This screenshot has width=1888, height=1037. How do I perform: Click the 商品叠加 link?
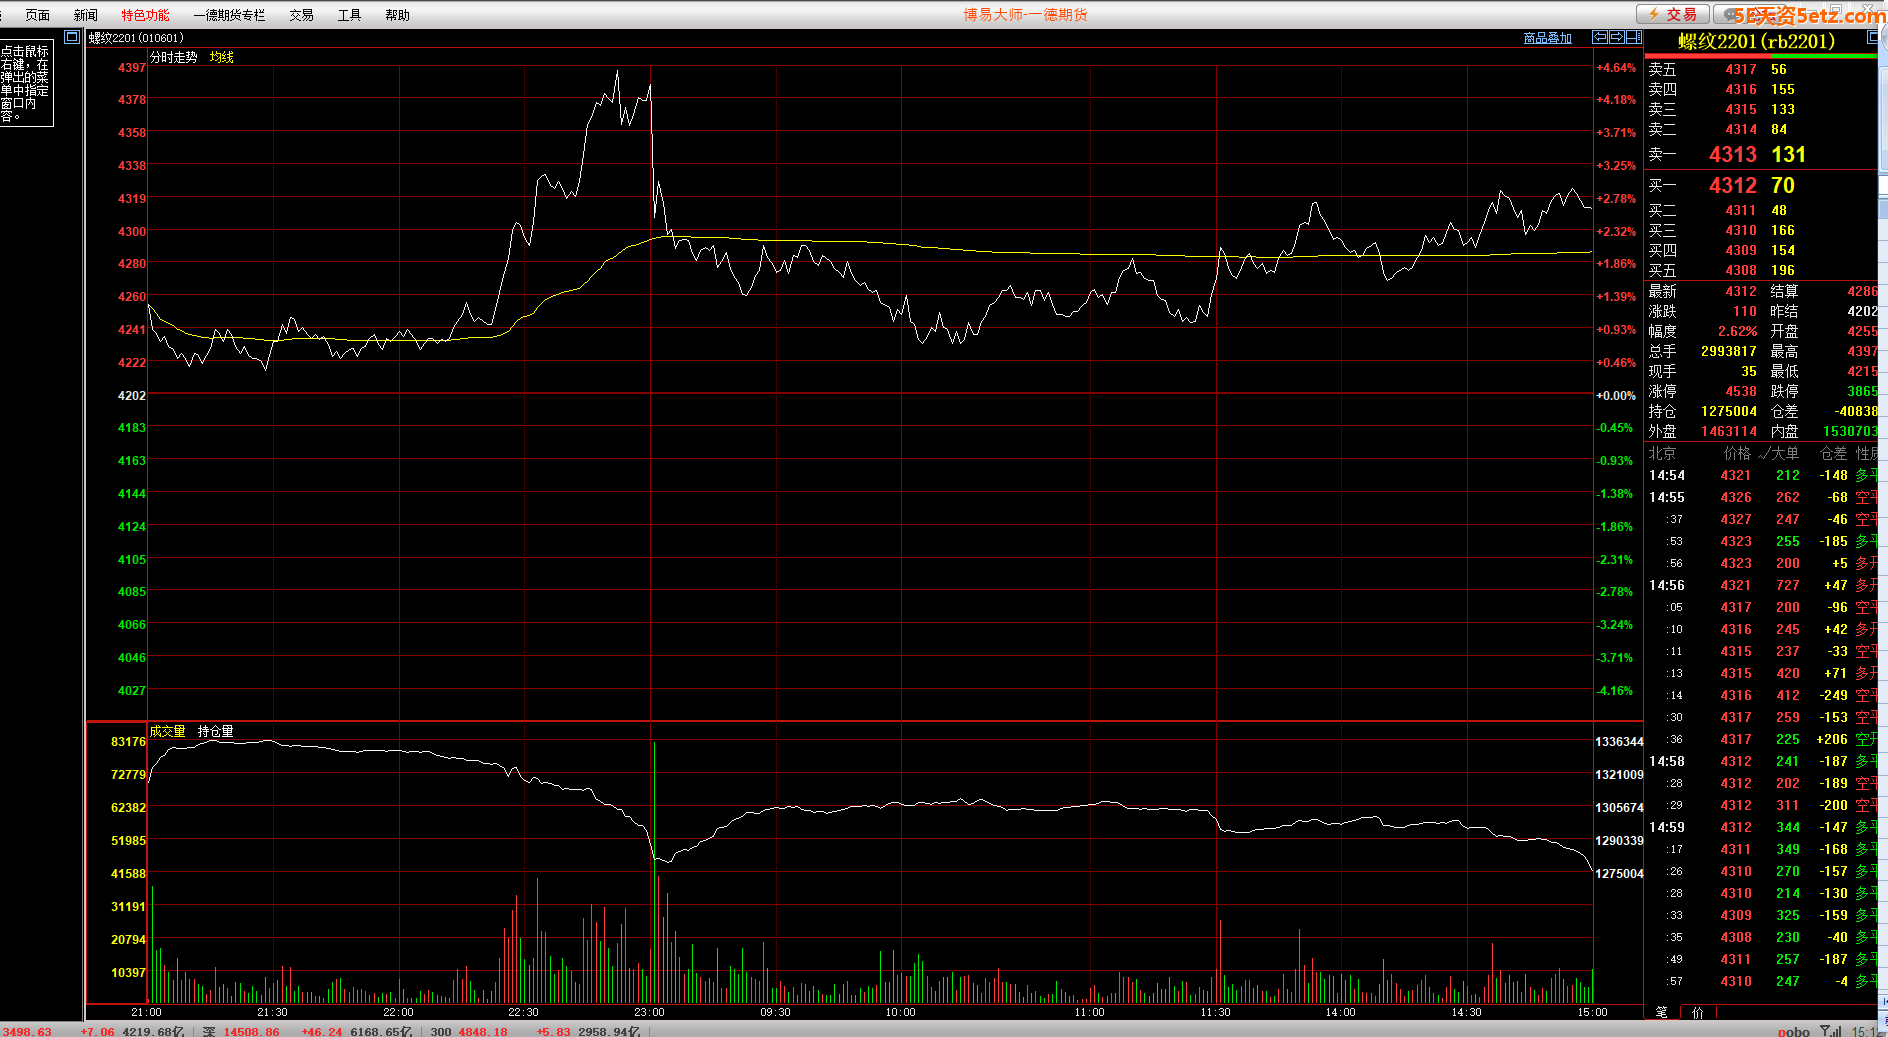point(1547,38)
